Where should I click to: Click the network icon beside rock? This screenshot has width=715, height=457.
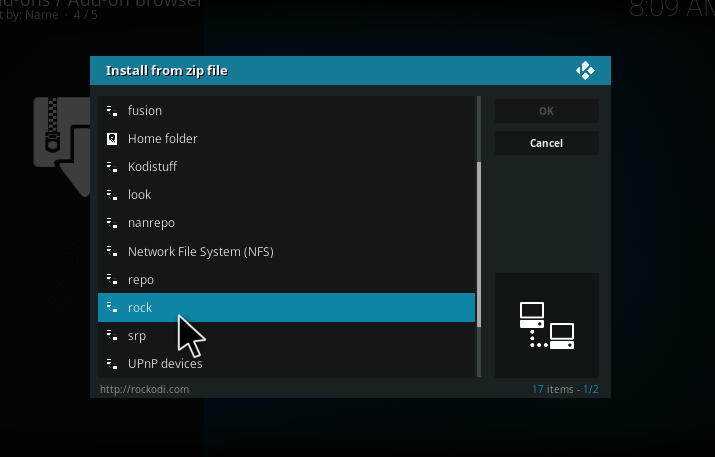(112, 307)
